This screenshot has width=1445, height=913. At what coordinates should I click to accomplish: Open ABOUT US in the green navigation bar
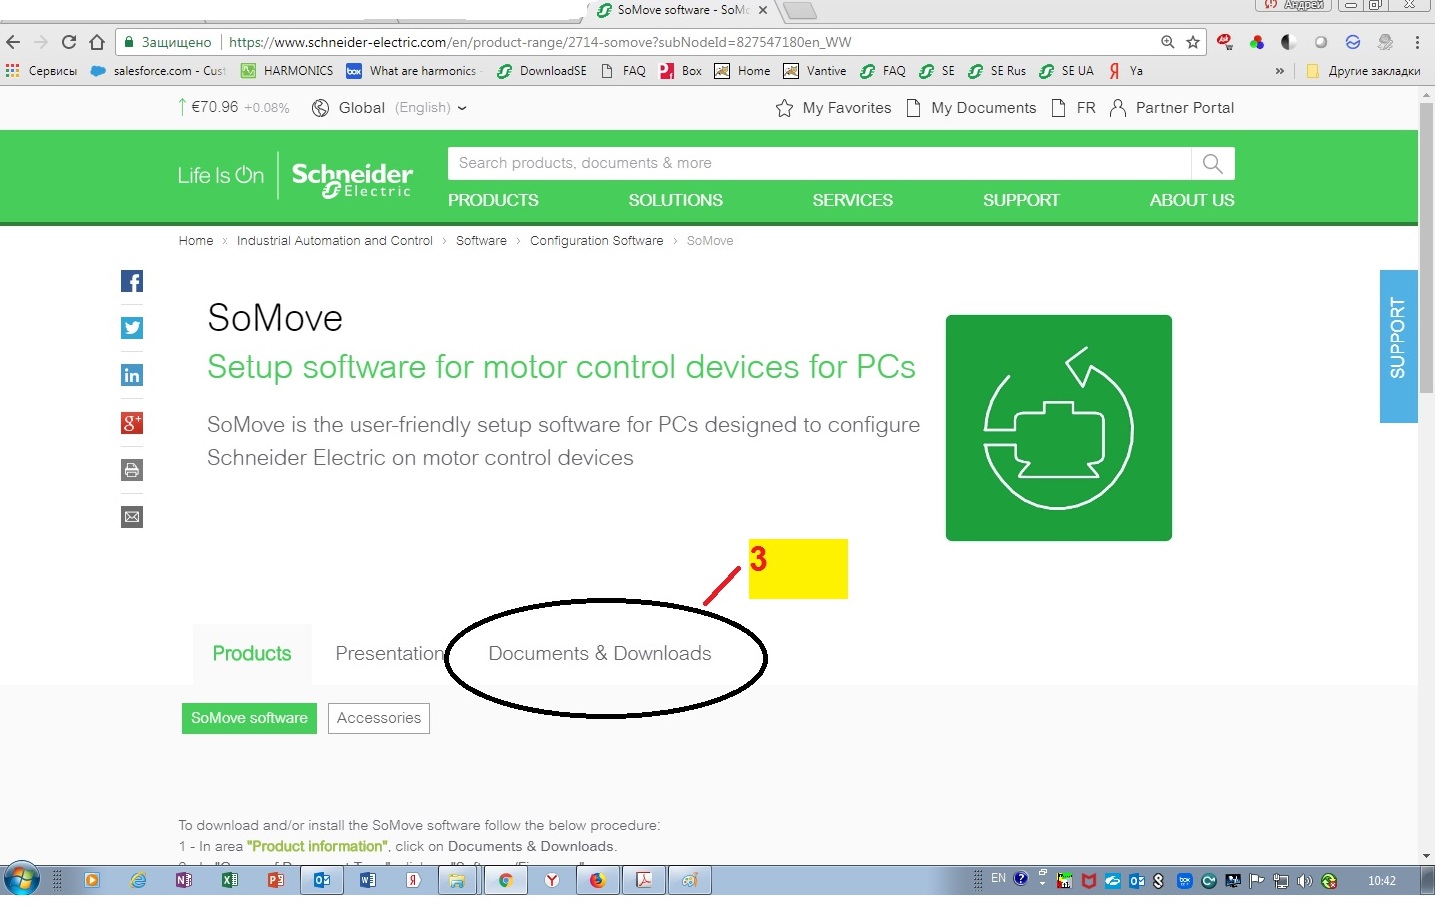click(x=1192, y=200)
